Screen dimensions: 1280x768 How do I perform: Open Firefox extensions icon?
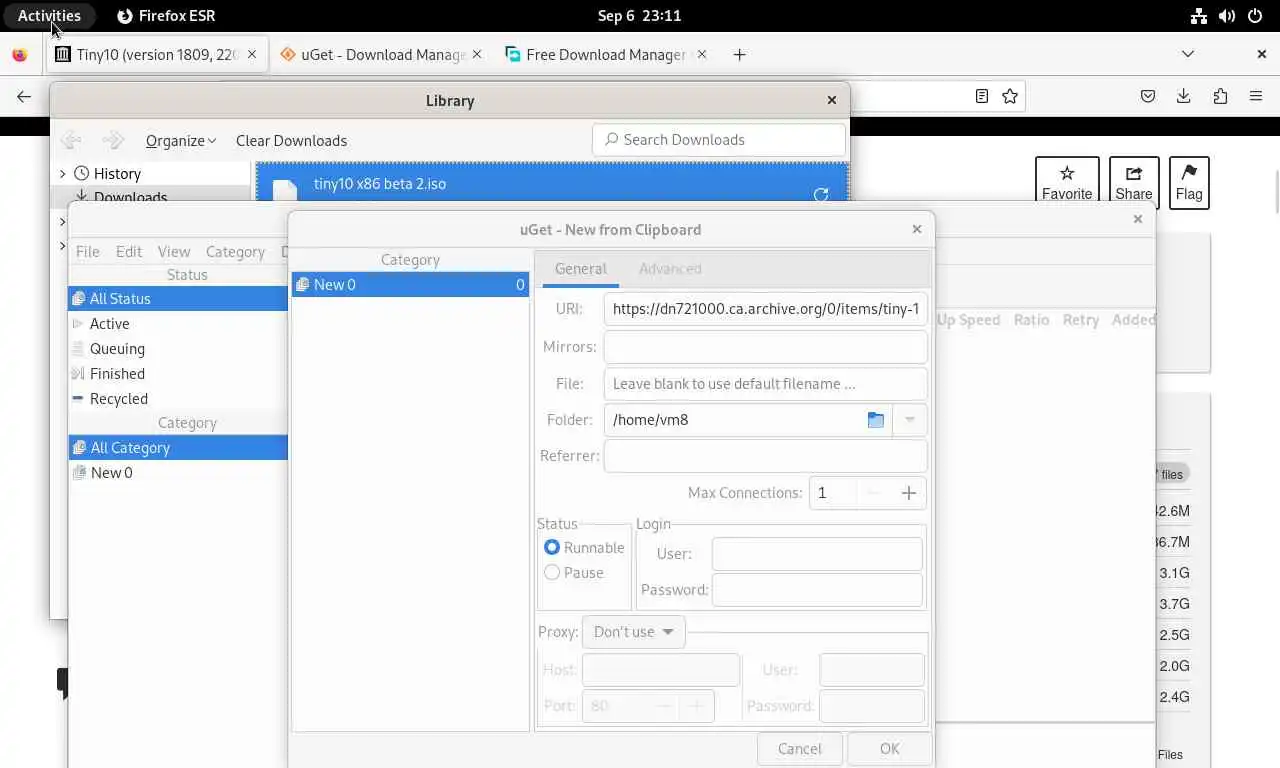[x=1220, y=96]
